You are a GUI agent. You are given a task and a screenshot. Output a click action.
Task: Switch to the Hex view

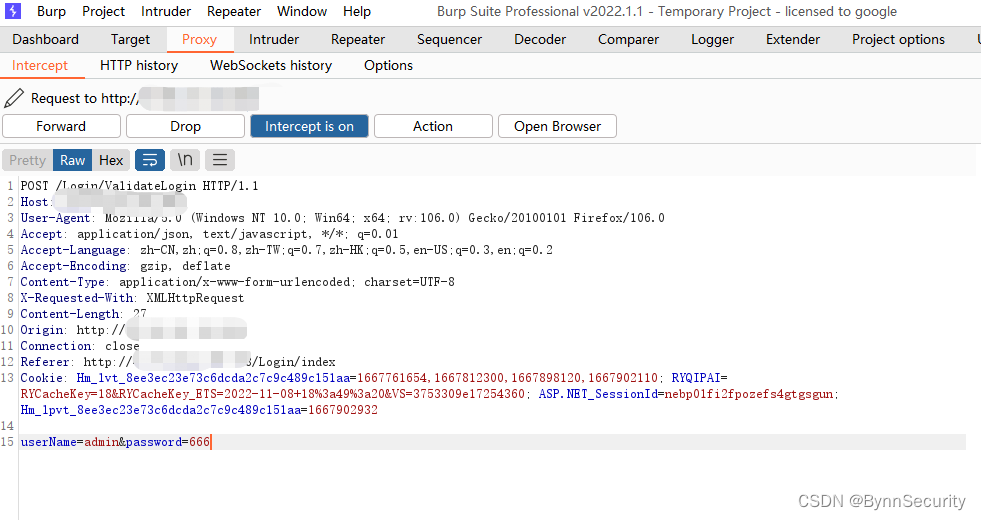tap(111, 160)
